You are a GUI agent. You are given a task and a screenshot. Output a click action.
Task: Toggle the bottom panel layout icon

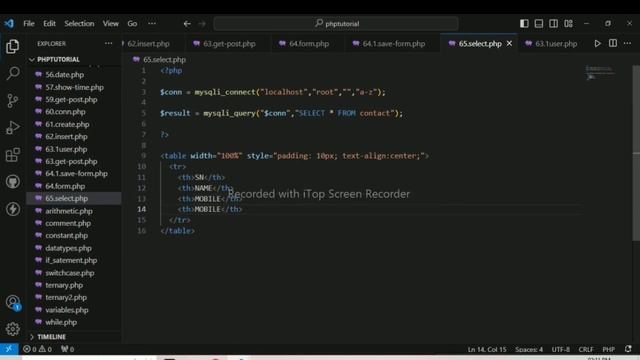point(539,24)
